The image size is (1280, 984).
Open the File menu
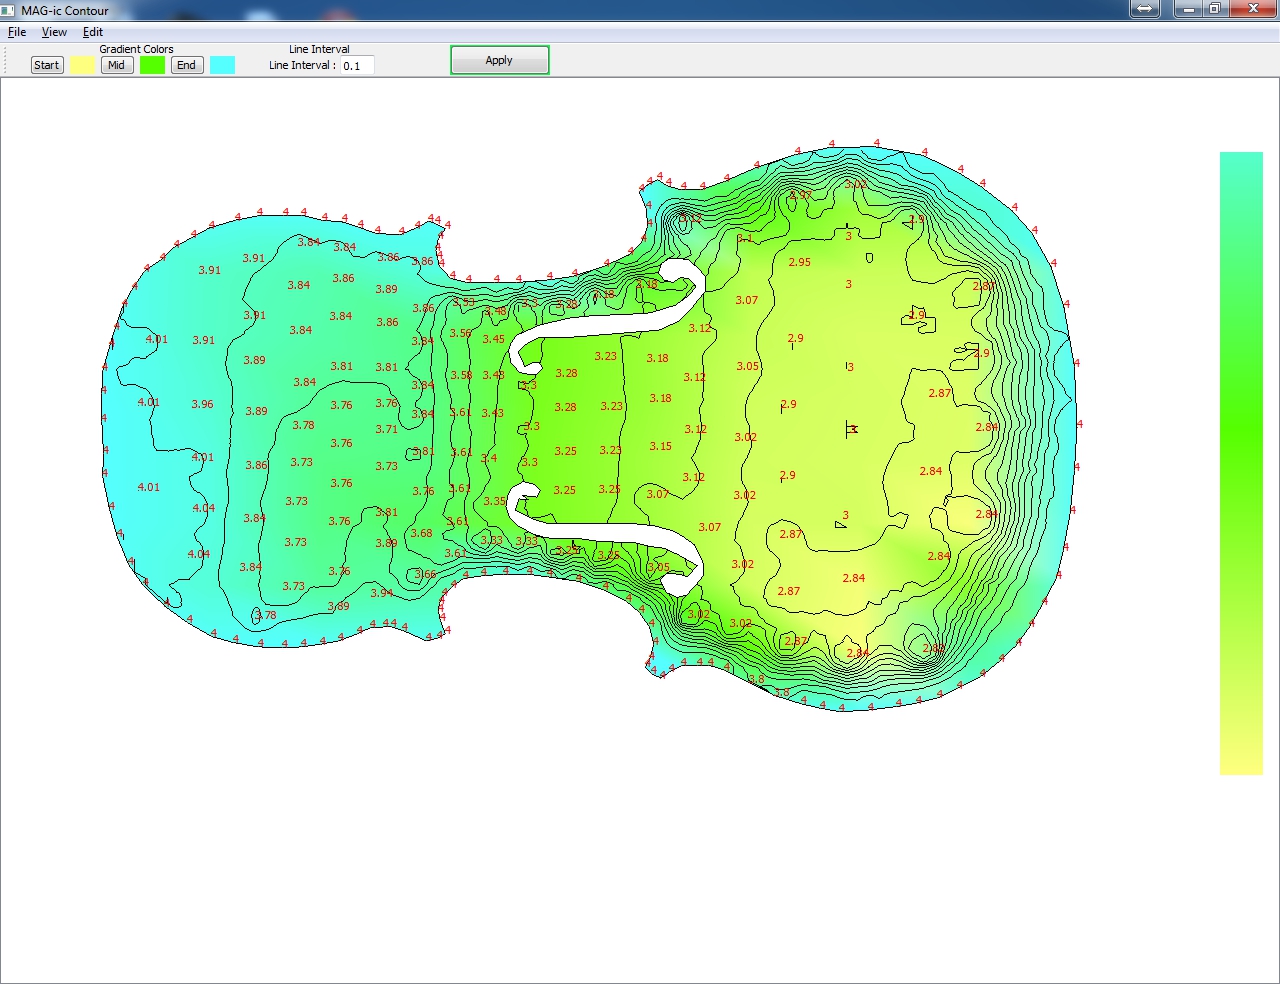(x=17, y=32)
